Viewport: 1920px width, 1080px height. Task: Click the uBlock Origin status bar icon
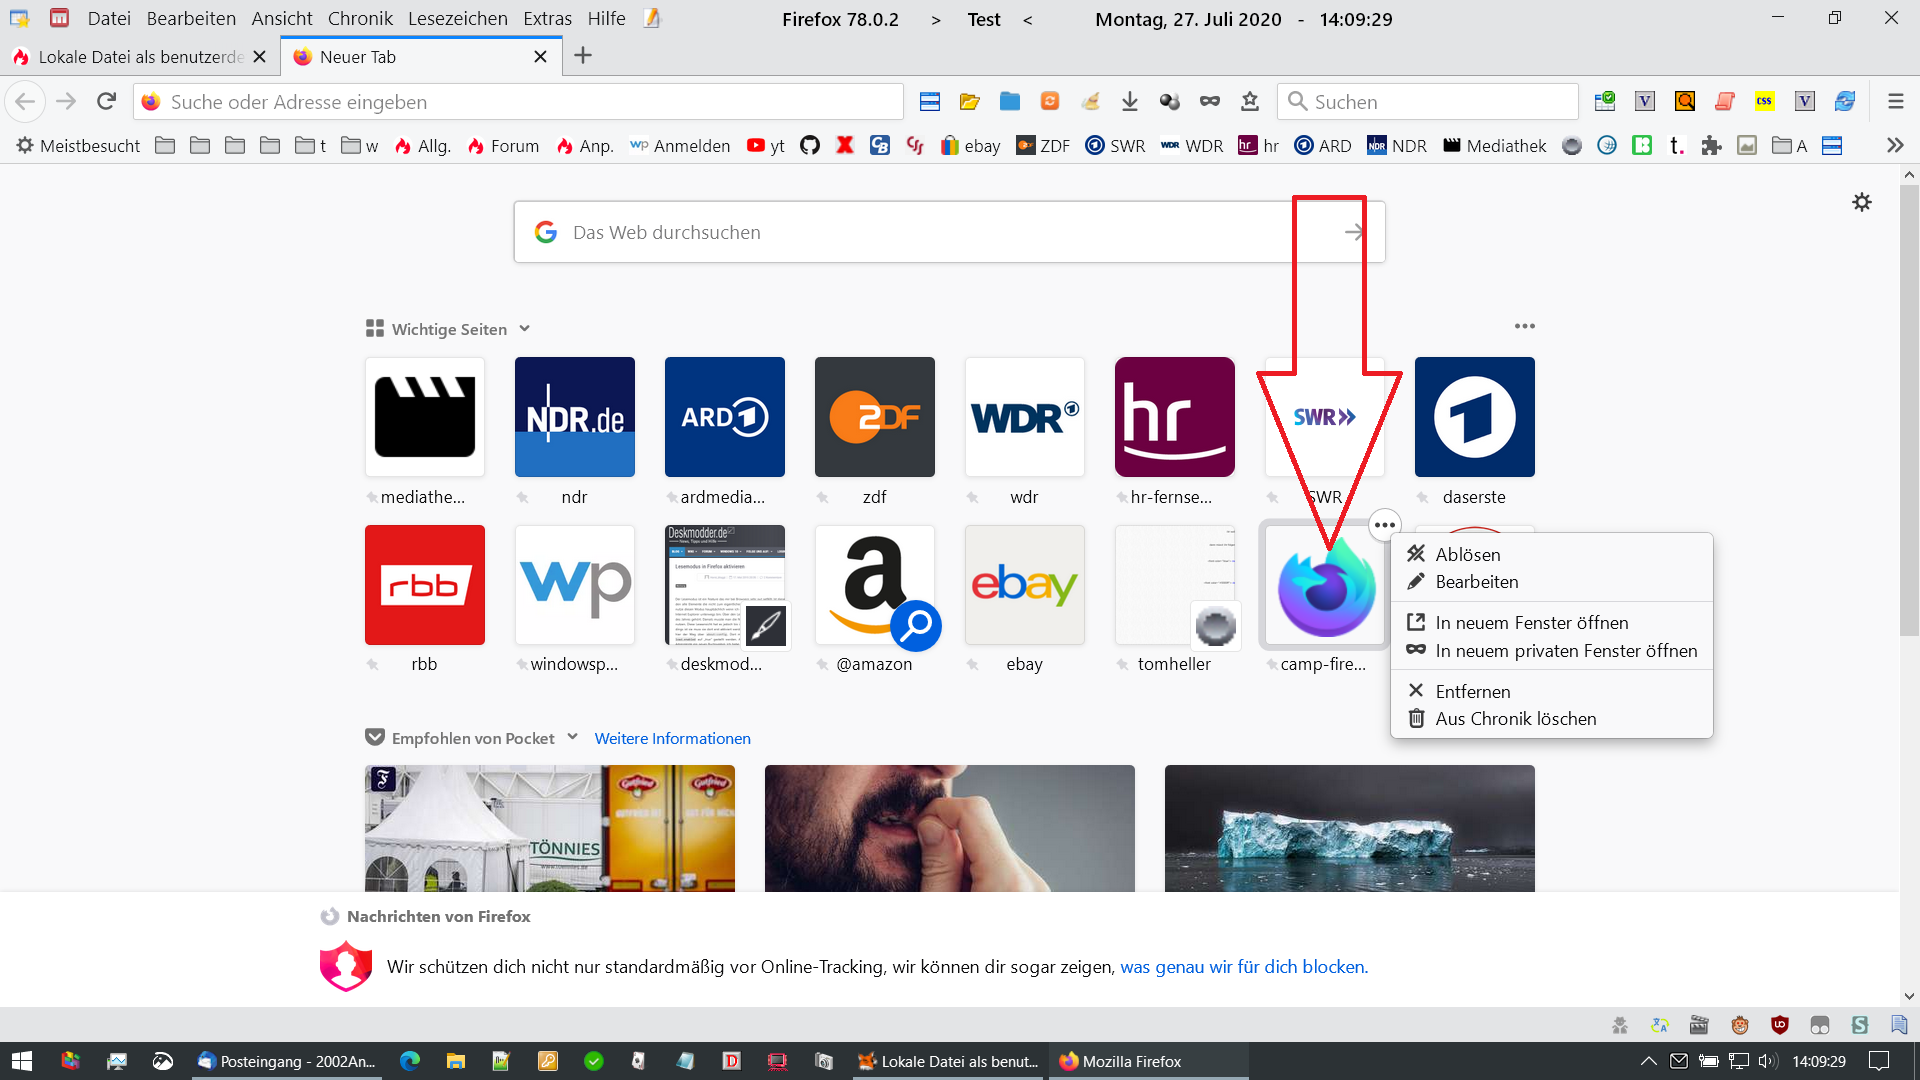point(1780,1025)
